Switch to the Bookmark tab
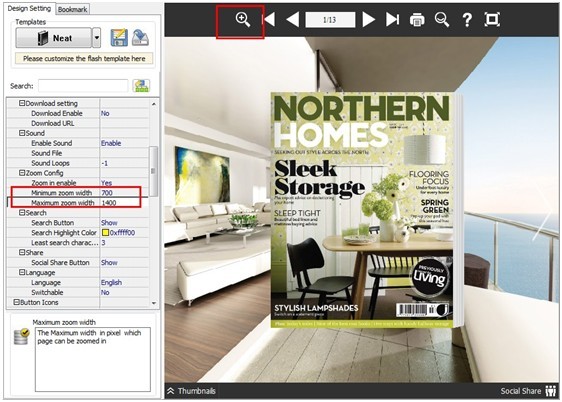 [72, 9]
